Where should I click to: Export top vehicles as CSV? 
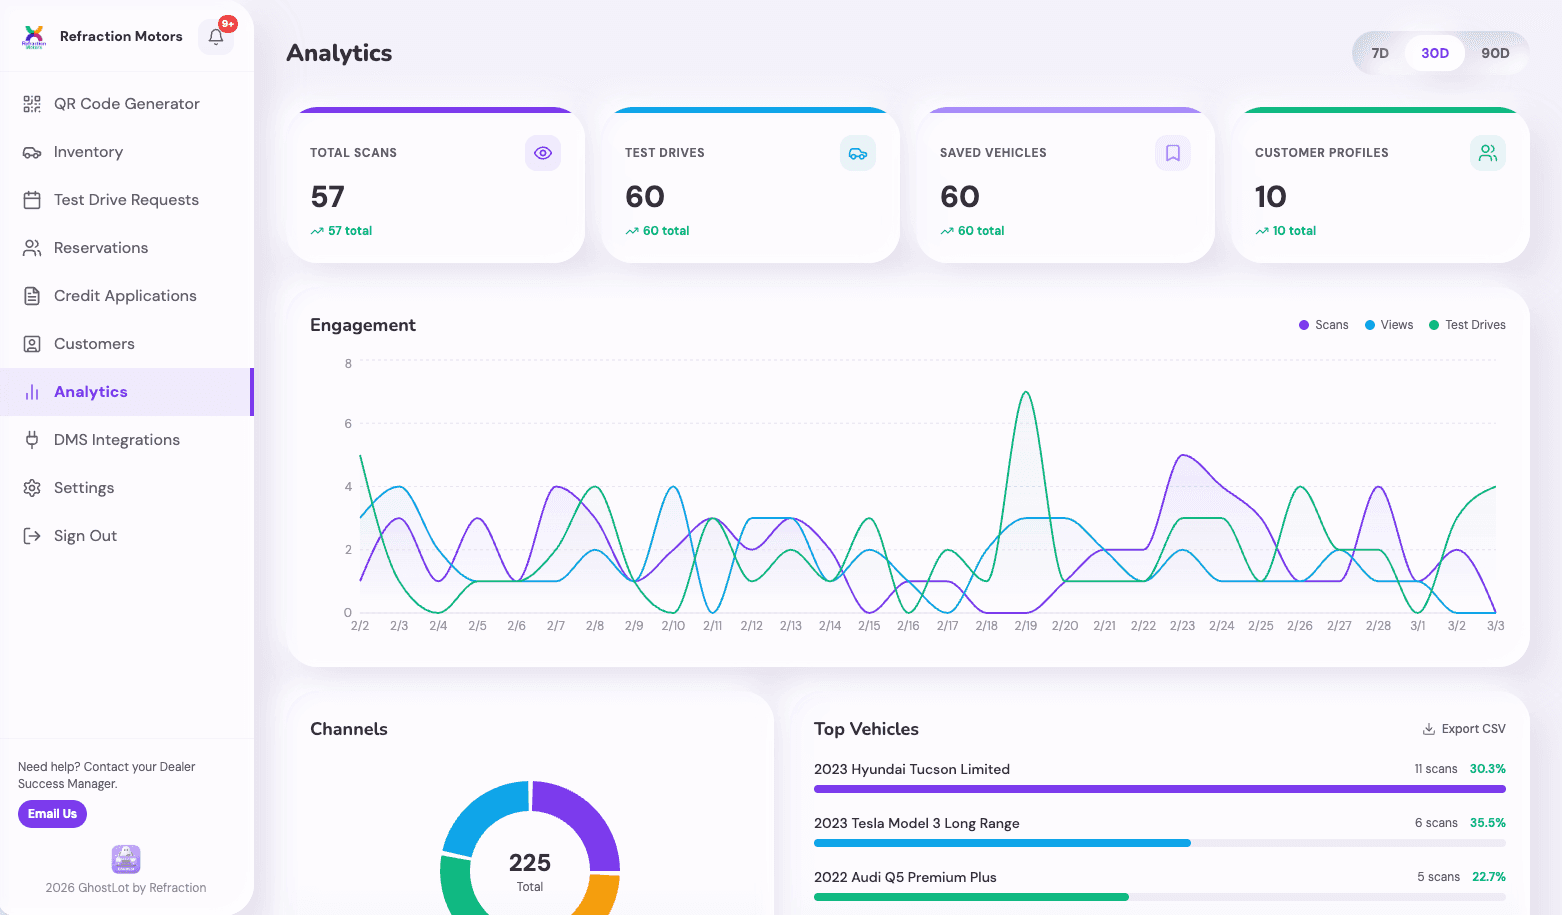[1464, 729]
